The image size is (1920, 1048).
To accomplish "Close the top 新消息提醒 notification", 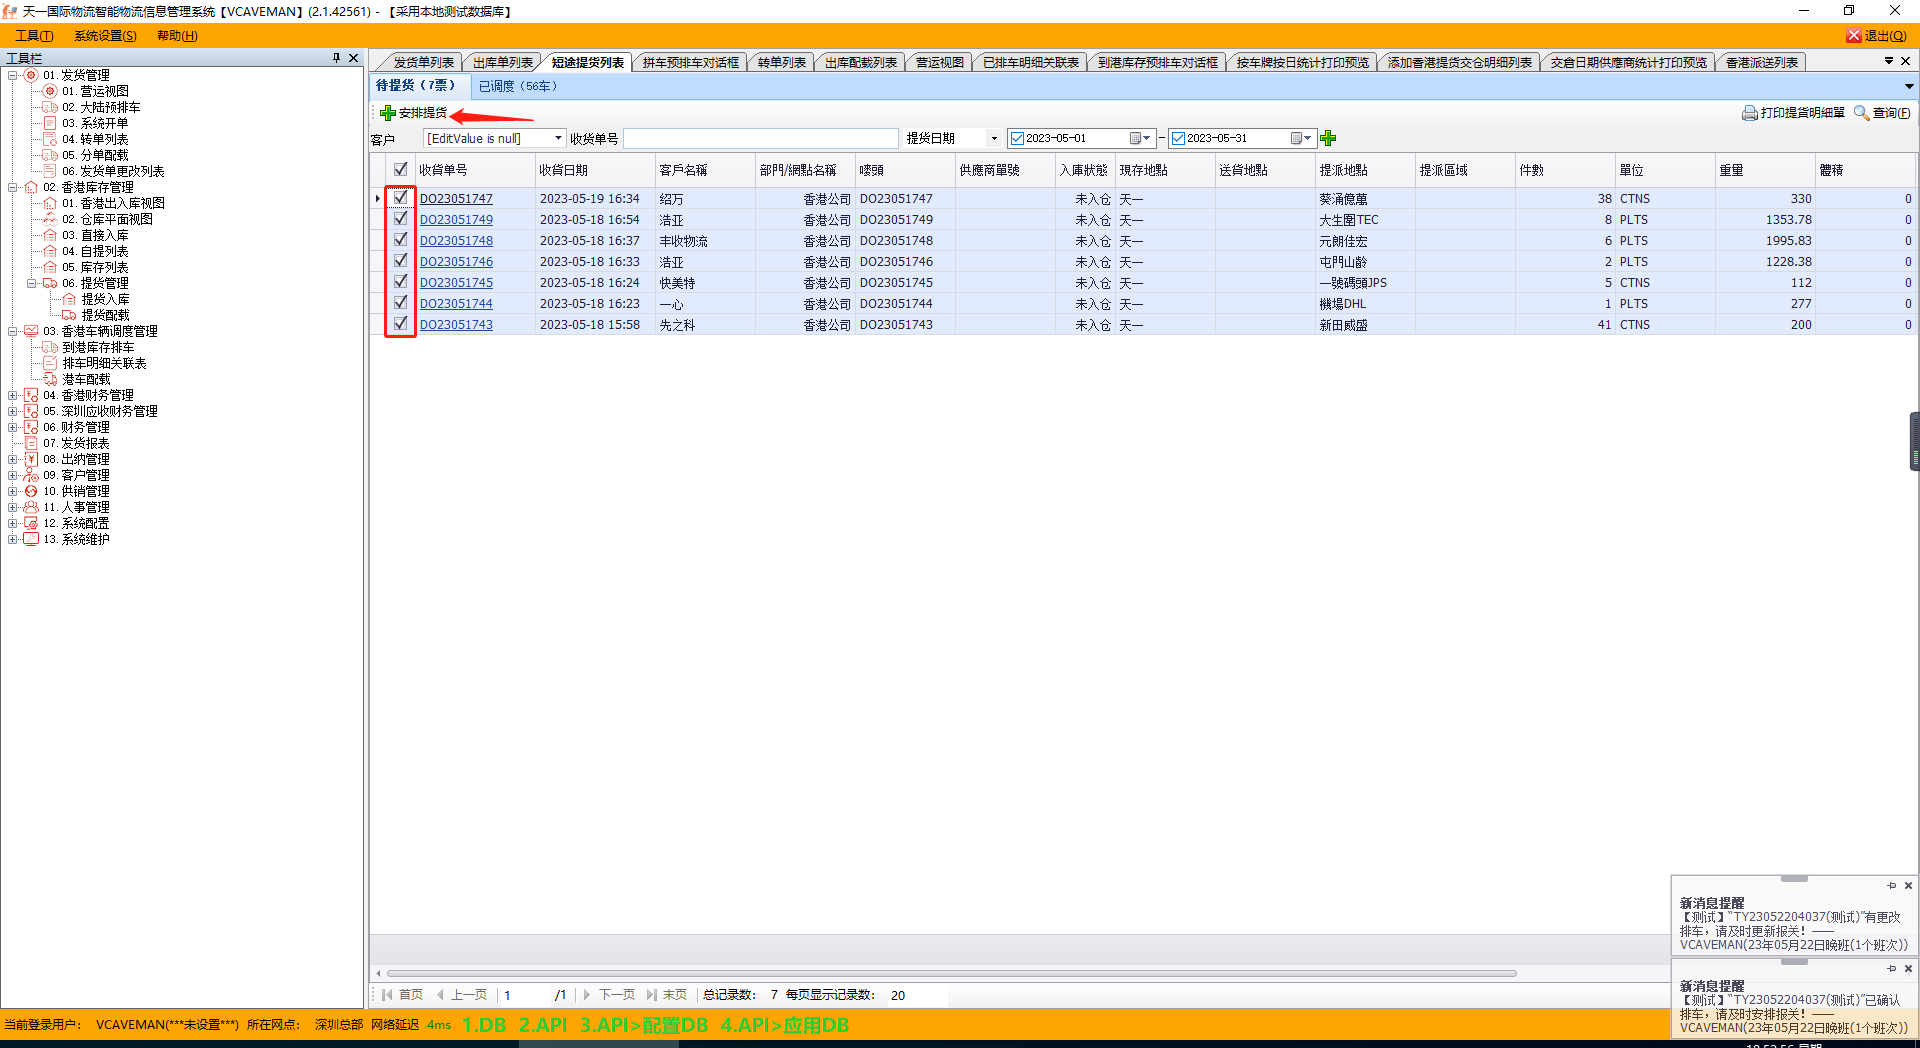I will click(1908, 886).
